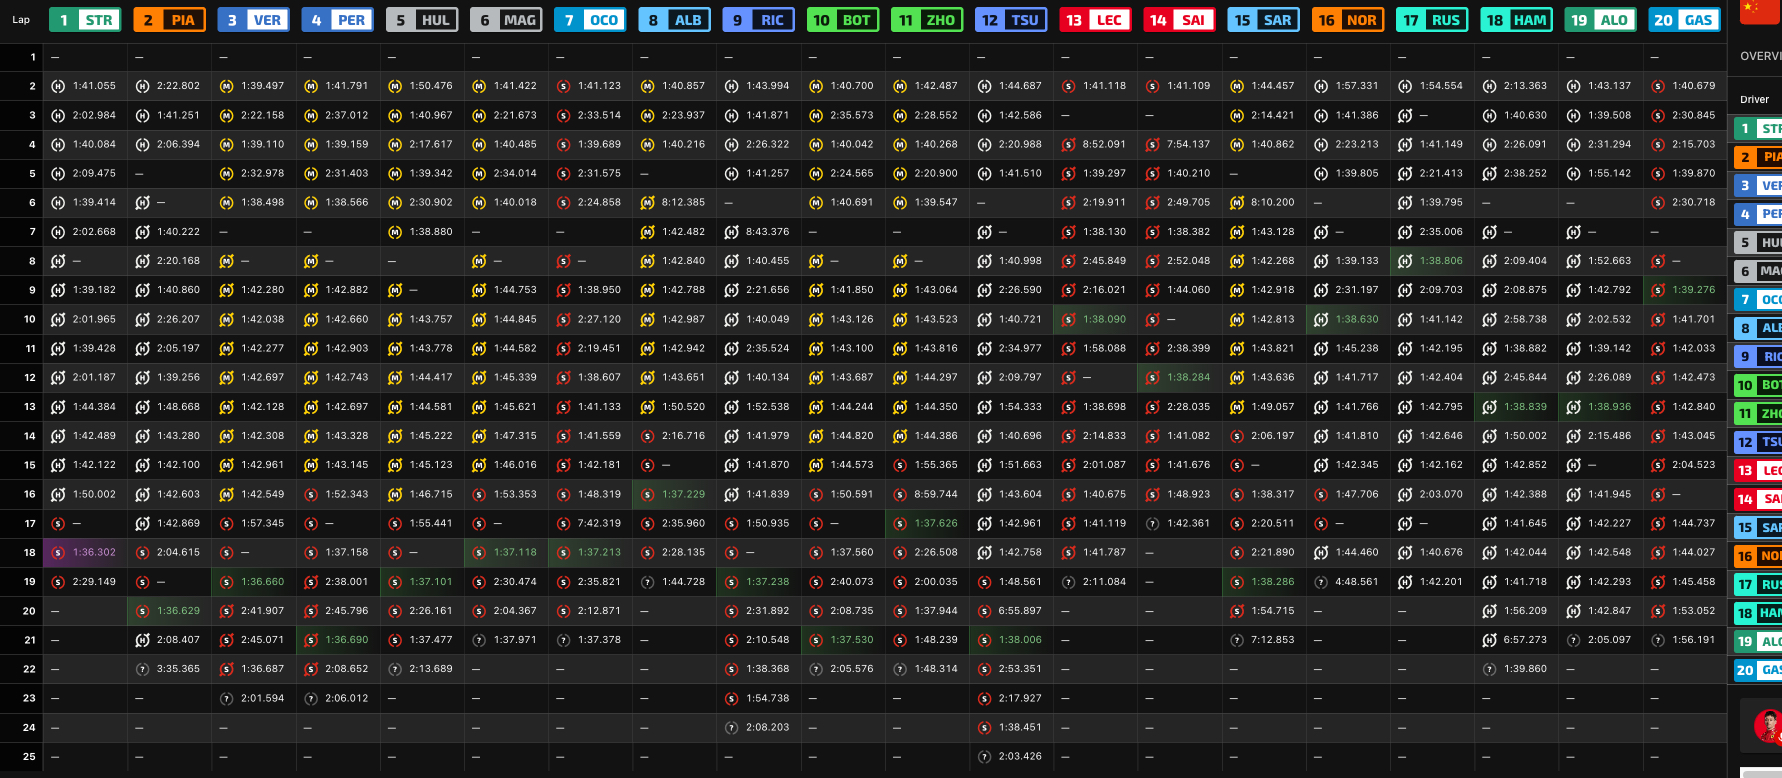Click the soft tyre icon beside 8:52.091
The image size is (1782, 778).
click(1068, 145)
